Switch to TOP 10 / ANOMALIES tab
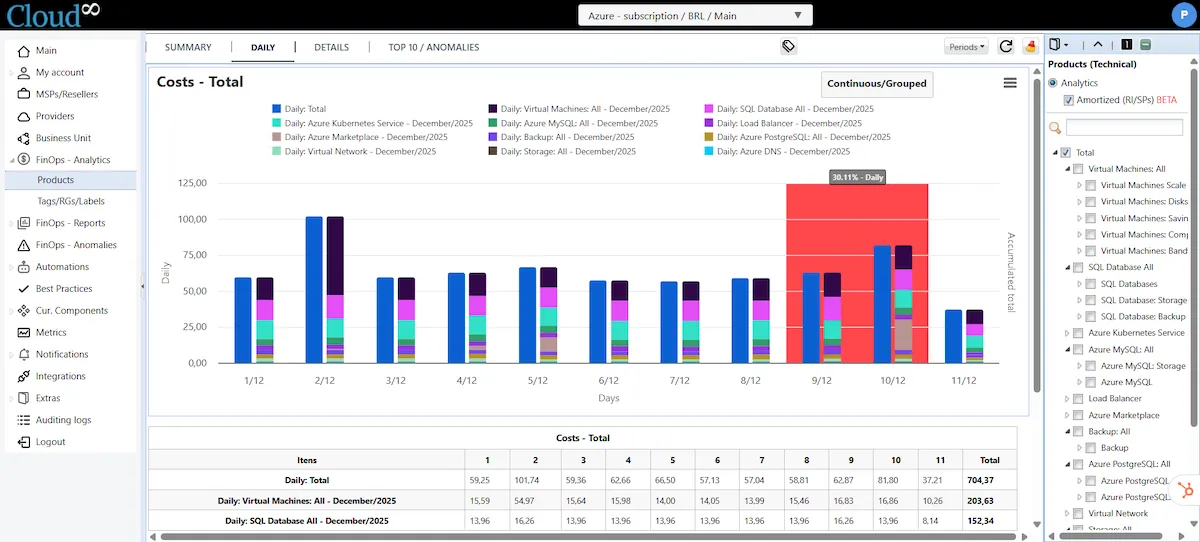The width and height of the screenshot is (1200, 542). tap(434, 47)
